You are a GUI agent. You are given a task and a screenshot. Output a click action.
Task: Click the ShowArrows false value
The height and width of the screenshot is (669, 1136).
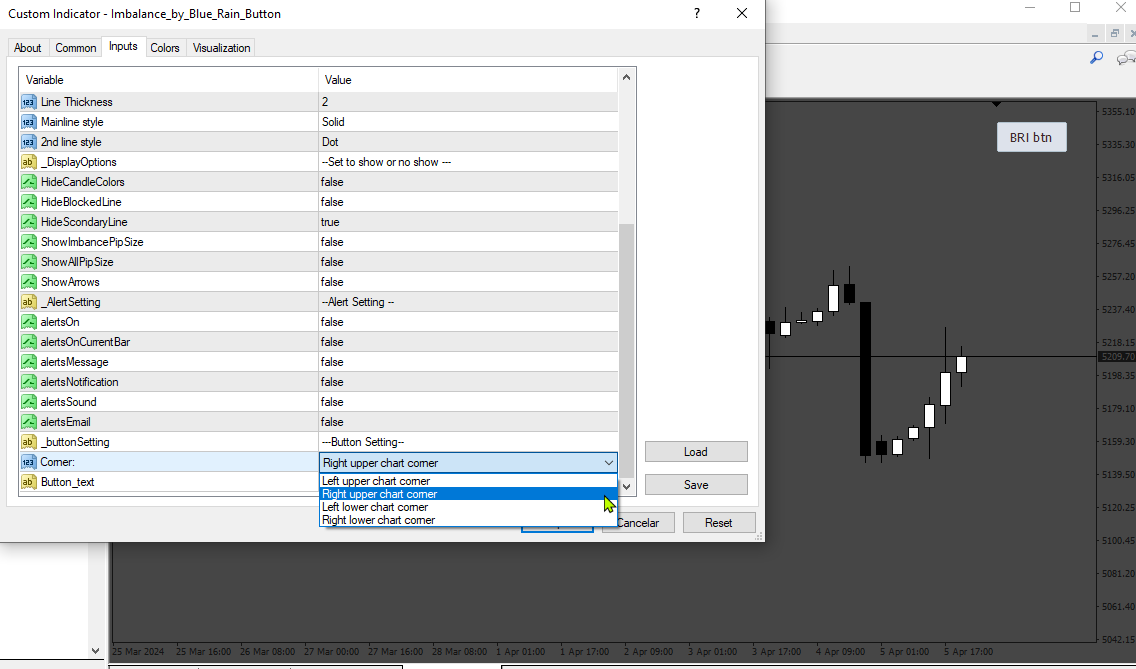(x=333, y=282)
